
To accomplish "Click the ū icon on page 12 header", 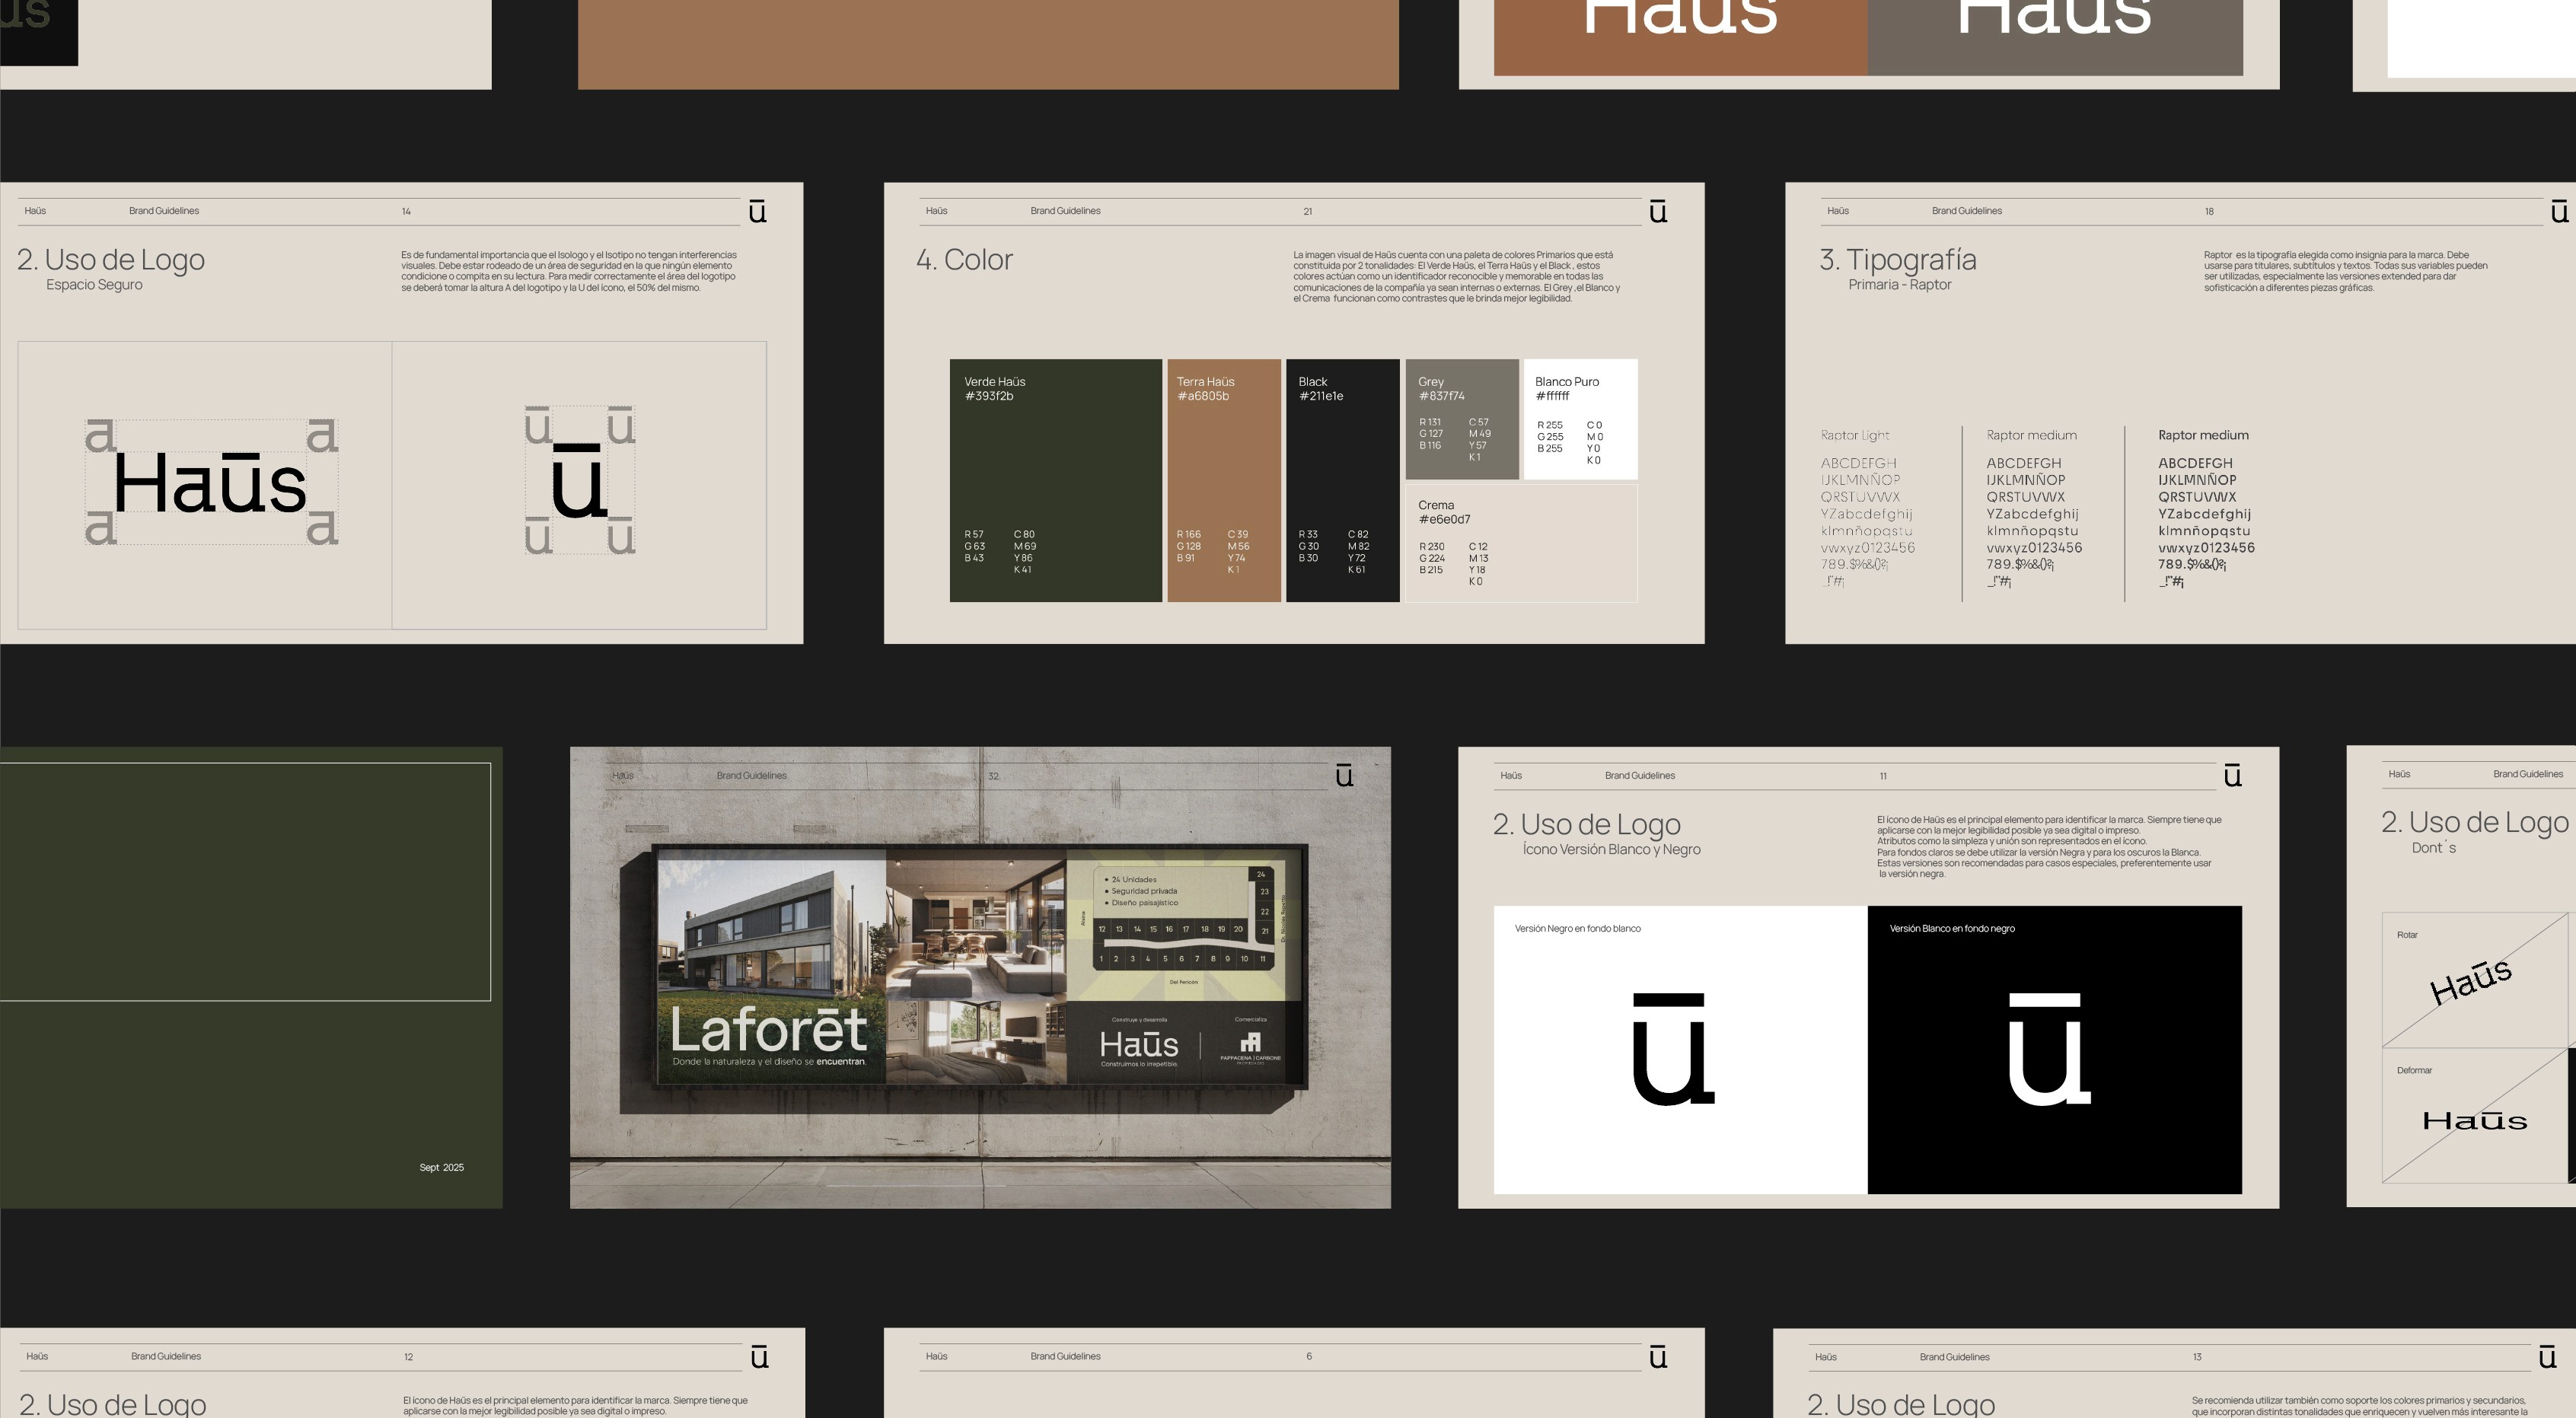I will tap(759, 1357).
